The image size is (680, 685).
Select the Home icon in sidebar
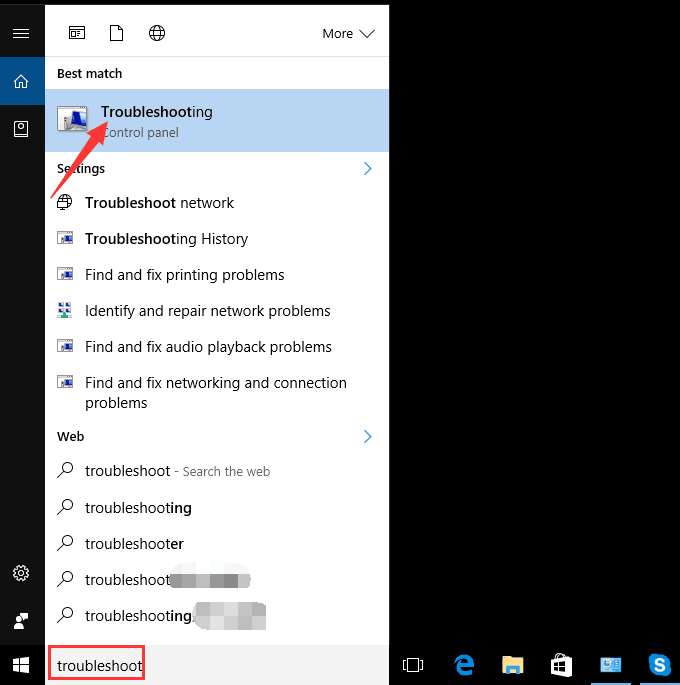[21, 81]
